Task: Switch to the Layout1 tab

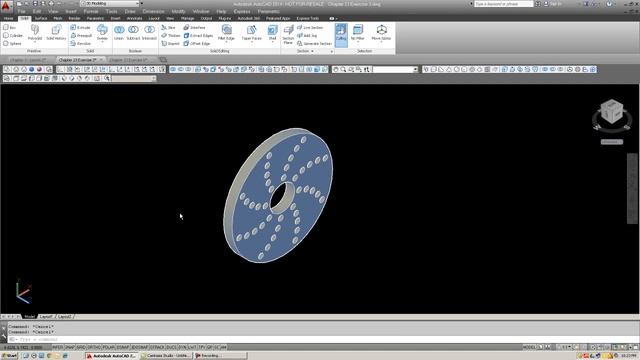Action: [46, 317]
